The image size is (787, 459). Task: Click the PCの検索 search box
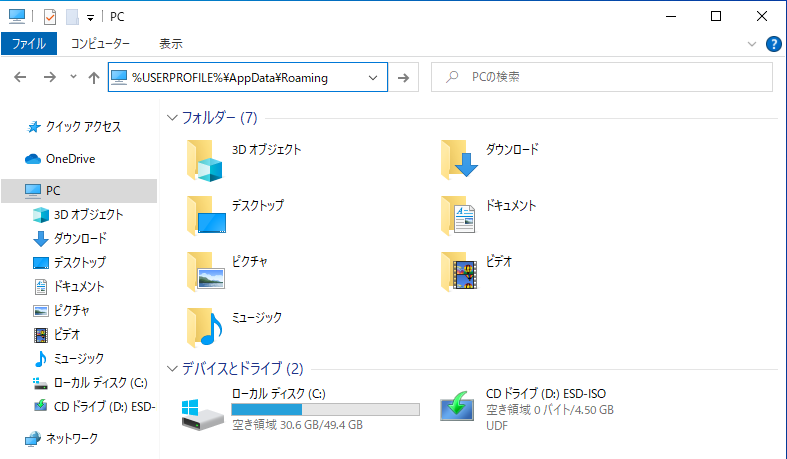[610, 77]
